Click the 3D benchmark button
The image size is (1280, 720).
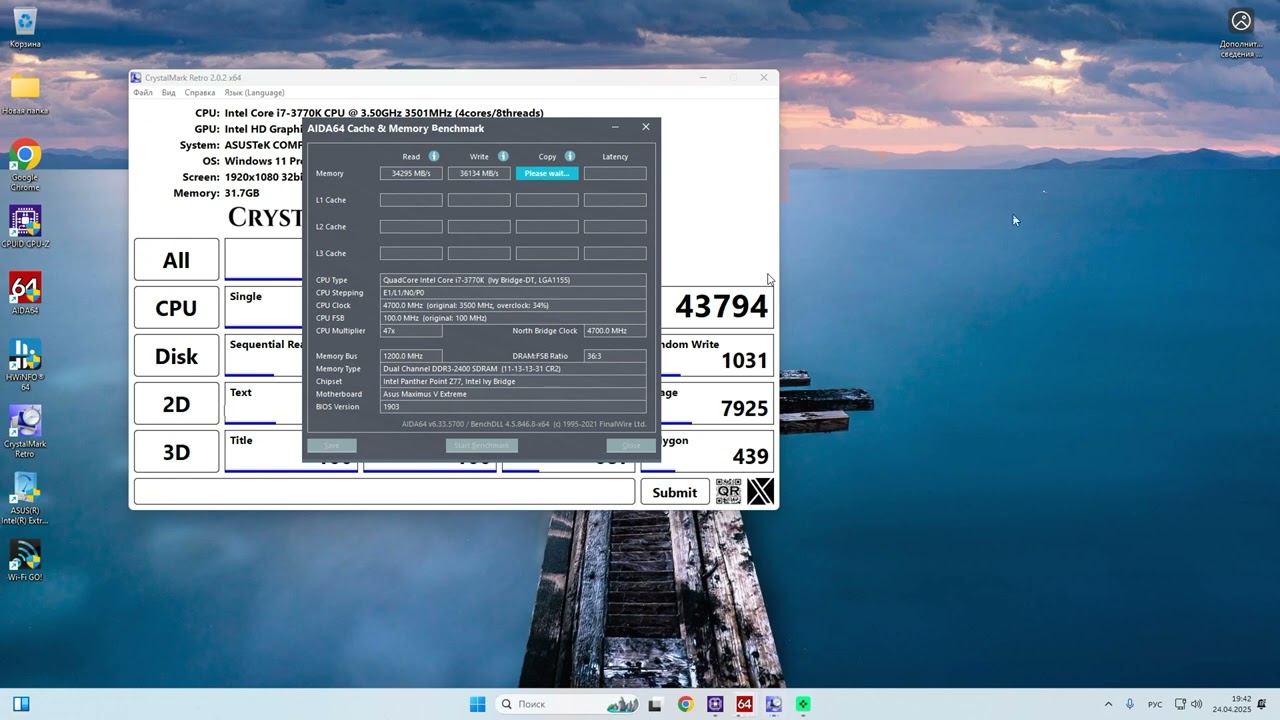(x=176, y=452)
